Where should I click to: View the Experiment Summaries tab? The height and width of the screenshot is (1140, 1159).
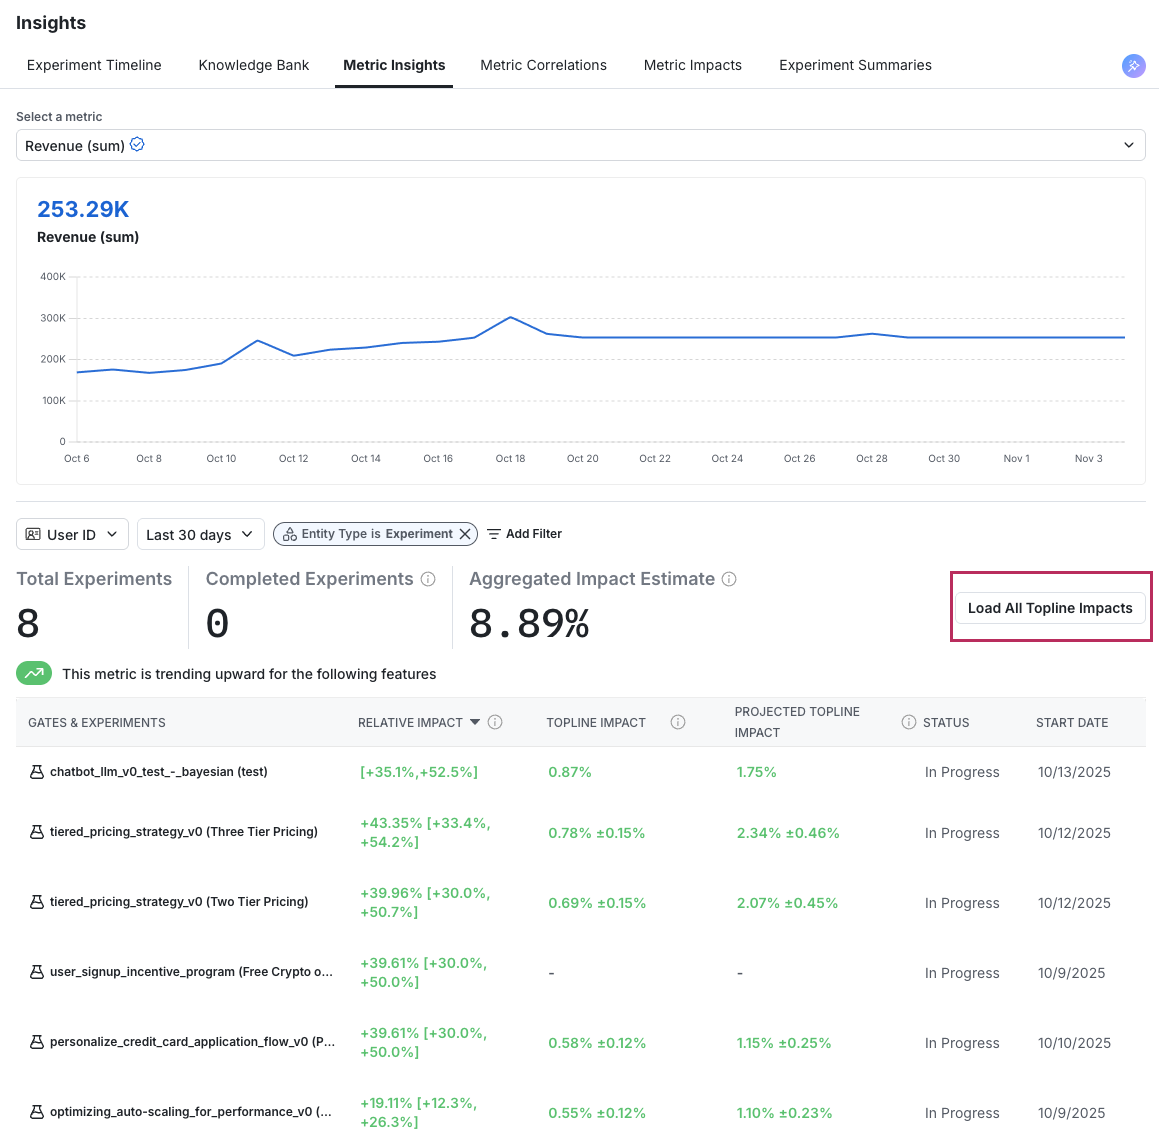855,65
